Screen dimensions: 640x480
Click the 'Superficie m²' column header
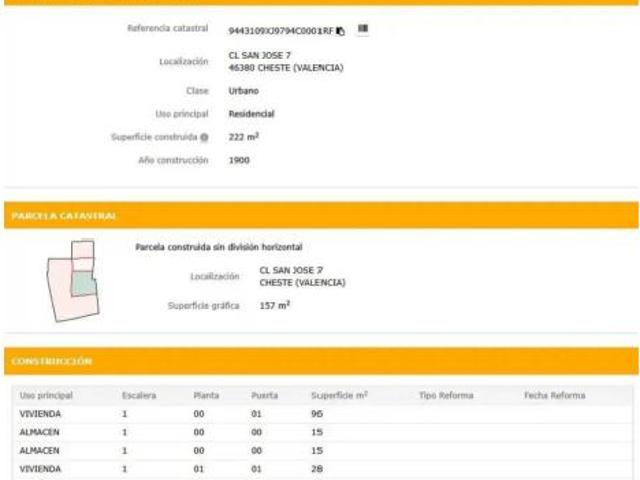coord(339,395)
